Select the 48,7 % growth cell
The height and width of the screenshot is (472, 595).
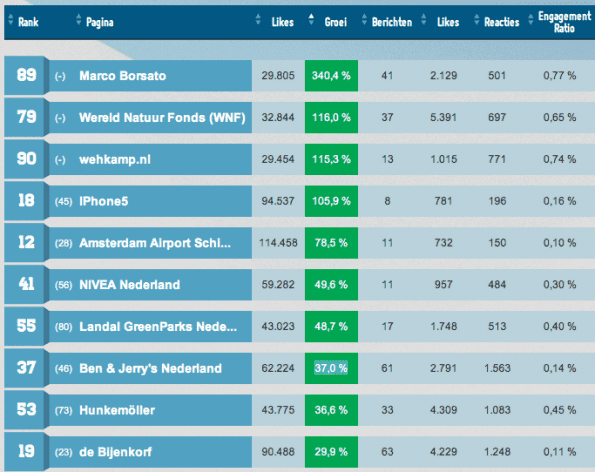(x=331, y=326)
